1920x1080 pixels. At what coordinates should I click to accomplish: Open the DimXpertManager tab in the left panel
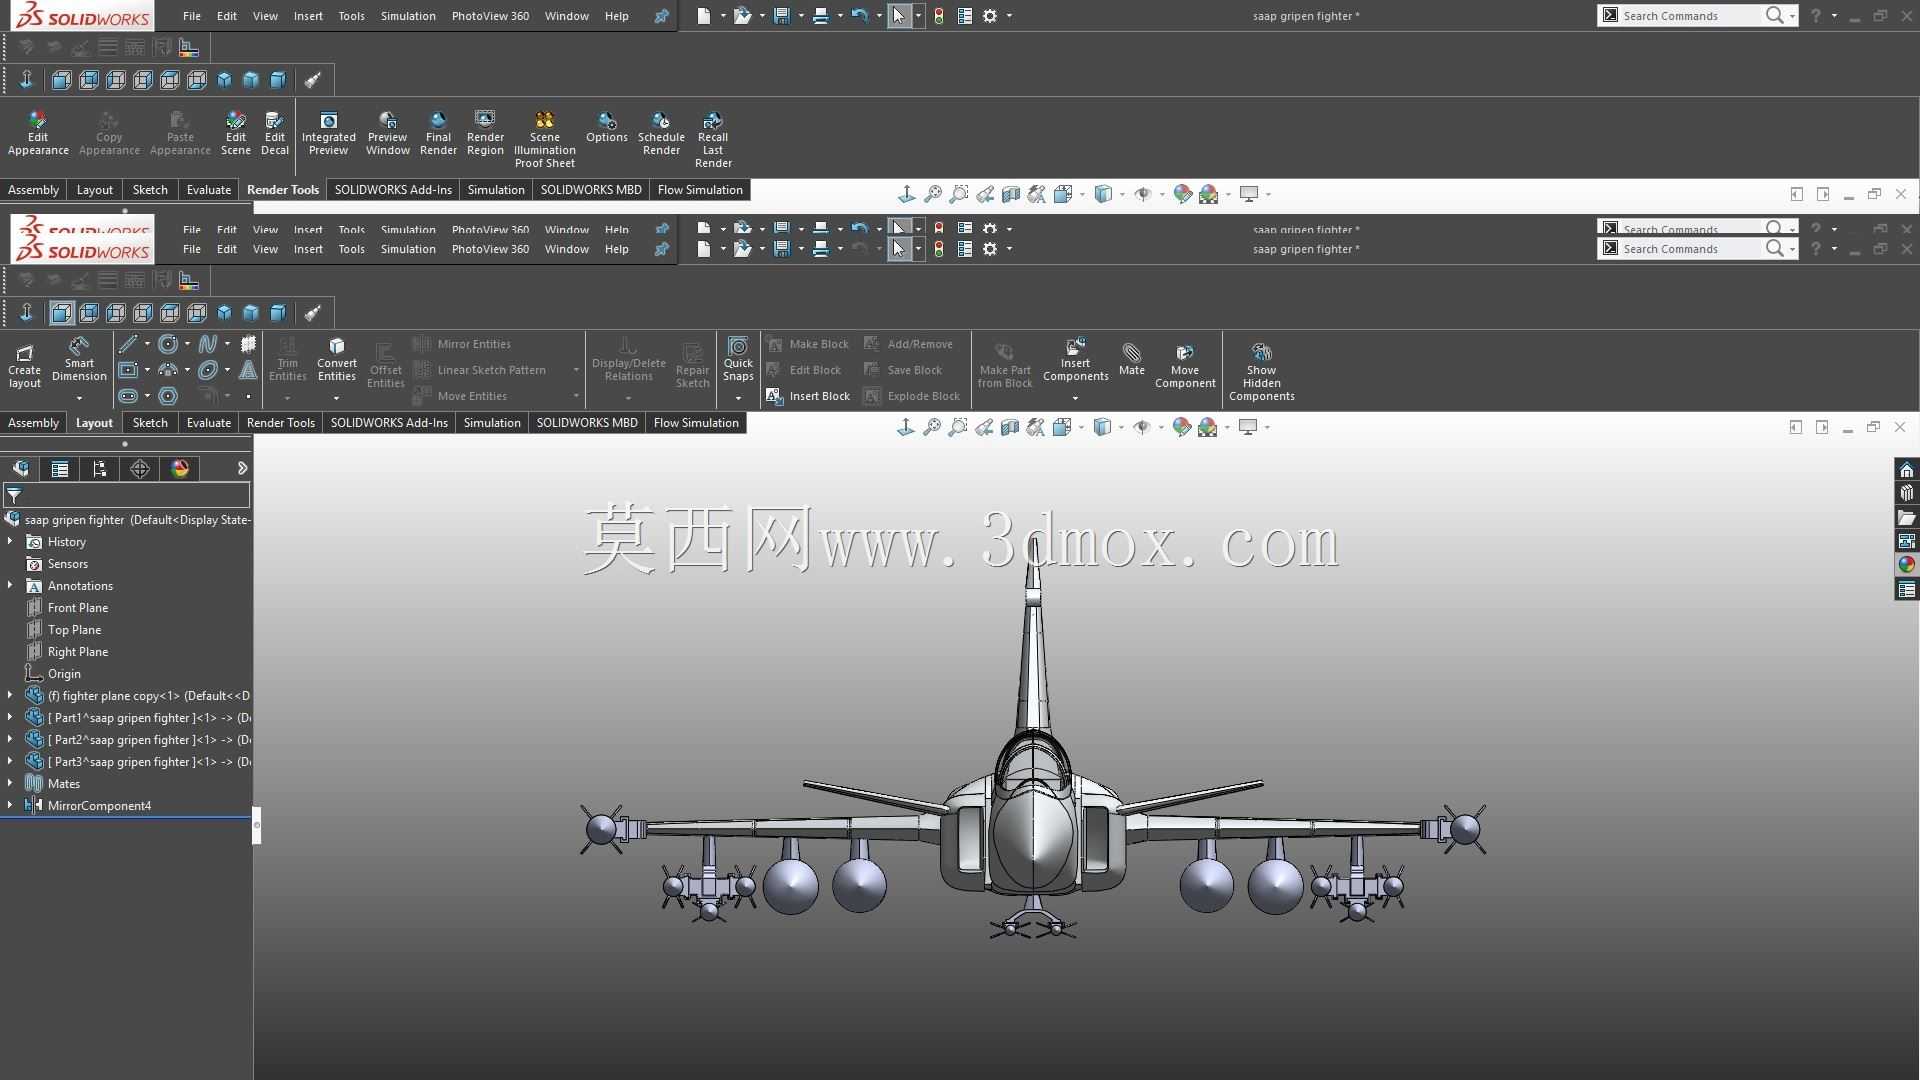(x=140, y=469)
